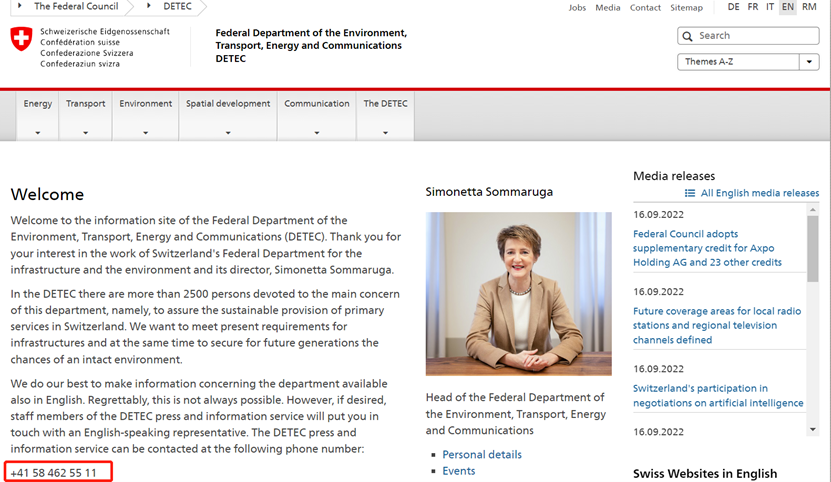Switch the language to RM
Viewport: 831px width, 482px height.
(809, 7)
